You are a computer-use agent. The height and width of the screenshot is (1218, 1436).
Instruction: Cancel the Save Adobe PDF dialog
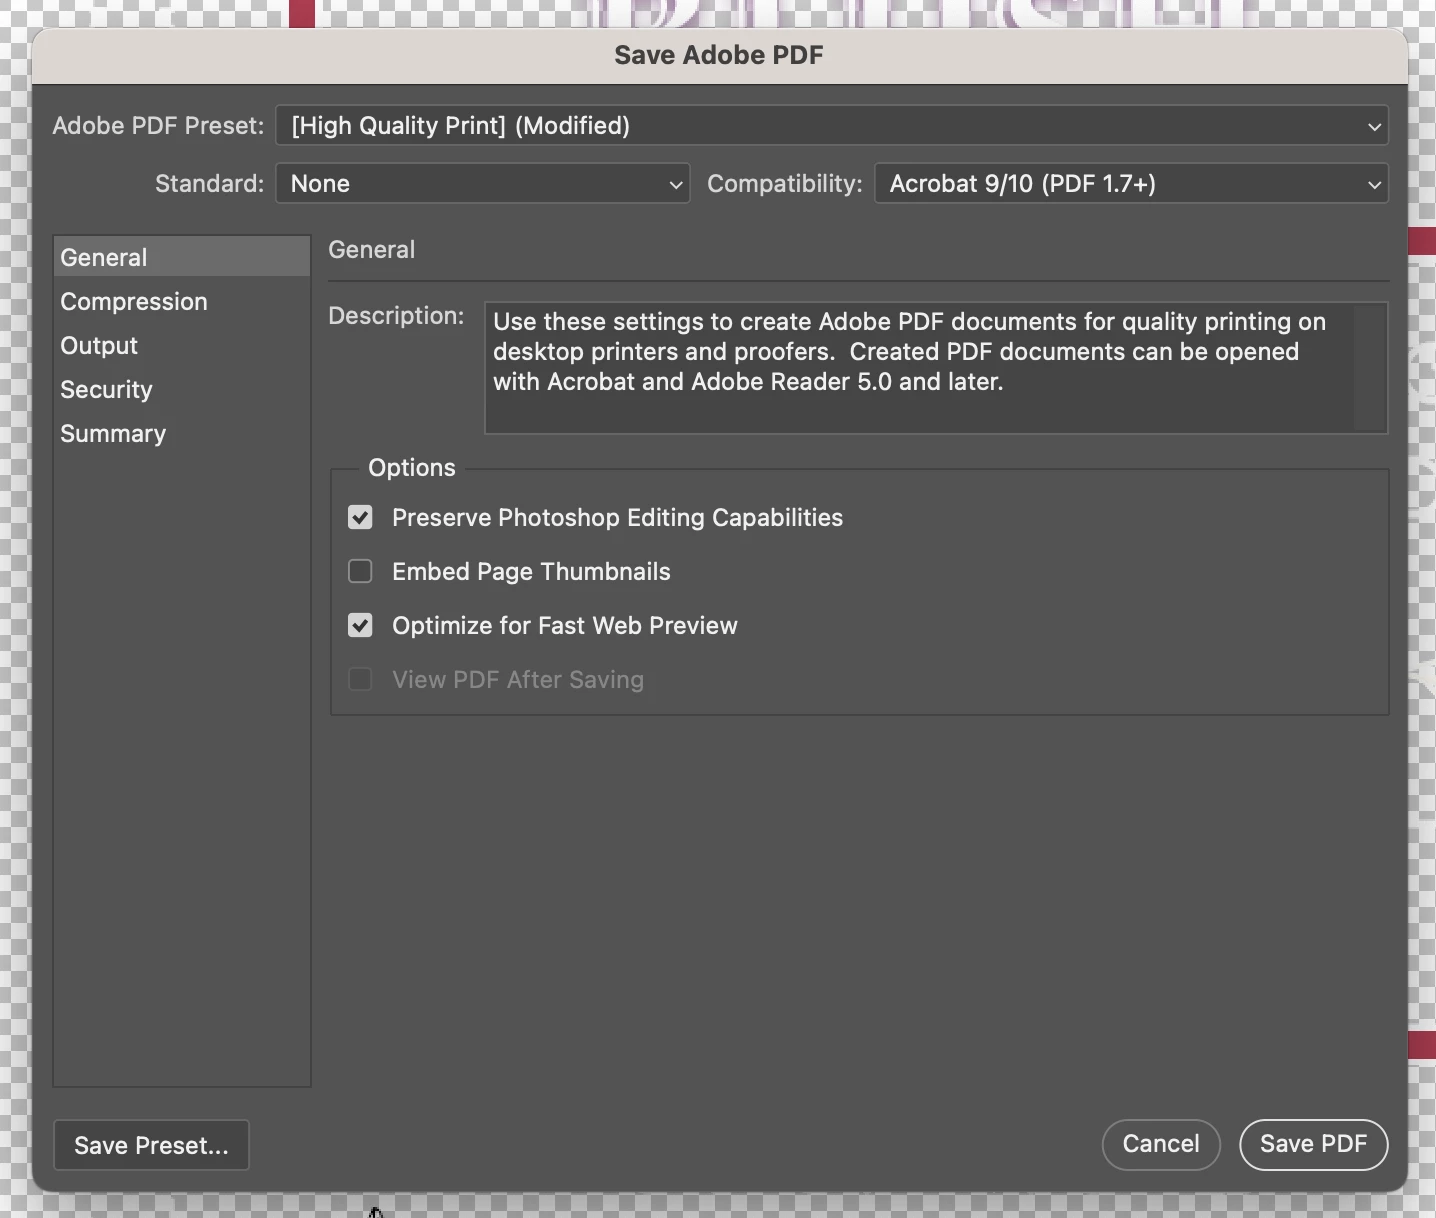click(1161, 1144)
